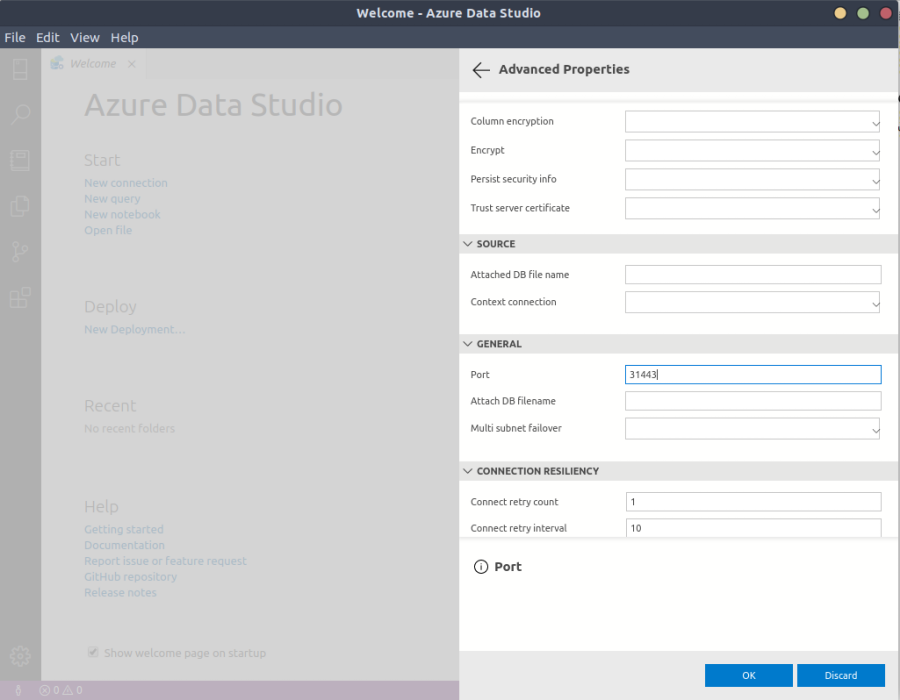The image size is (900, 700).
Task: Open the Notebooks view in the activity bar
Action: (20, 161)
